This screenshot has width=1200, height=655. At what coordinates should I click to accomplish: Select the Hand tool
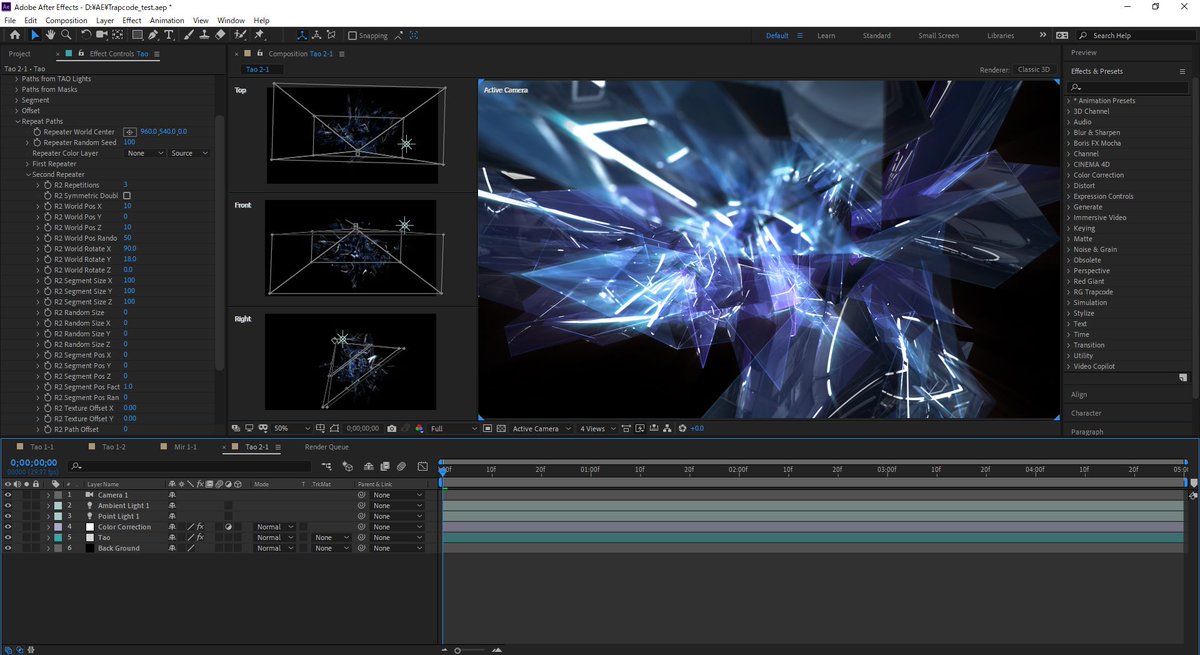[x=51, y=35]
